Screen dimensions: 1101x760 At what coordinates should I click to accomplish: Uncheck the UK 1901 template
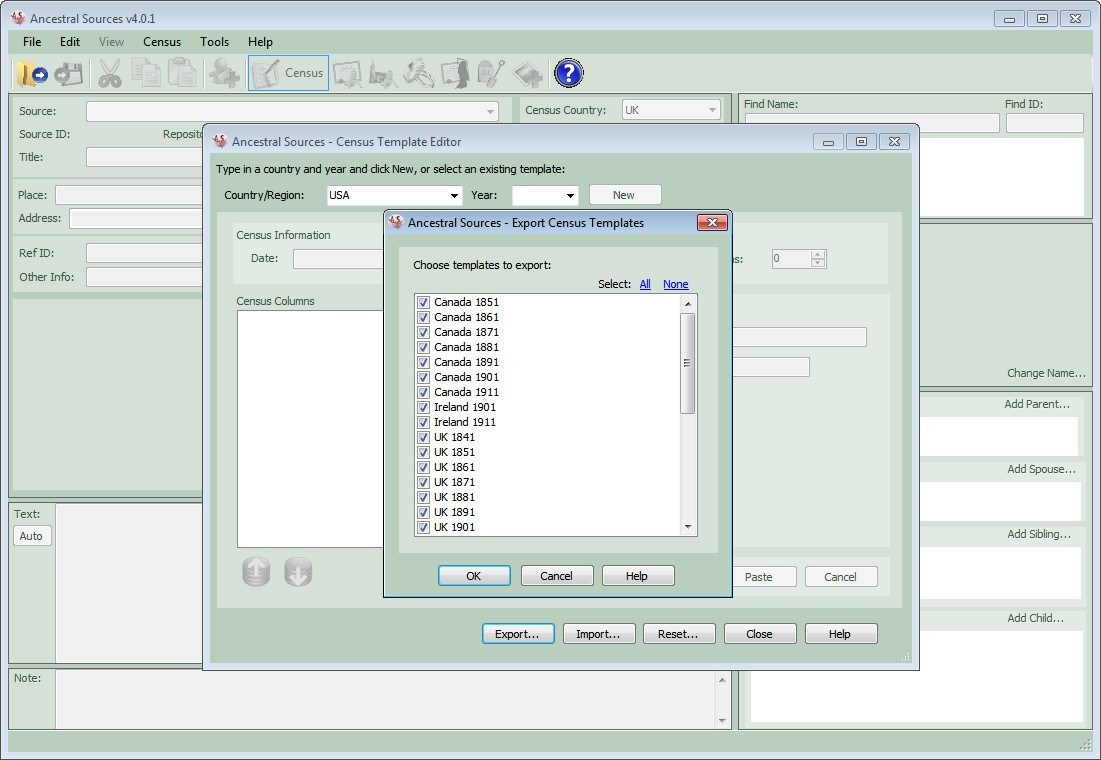tap(423, 527)
